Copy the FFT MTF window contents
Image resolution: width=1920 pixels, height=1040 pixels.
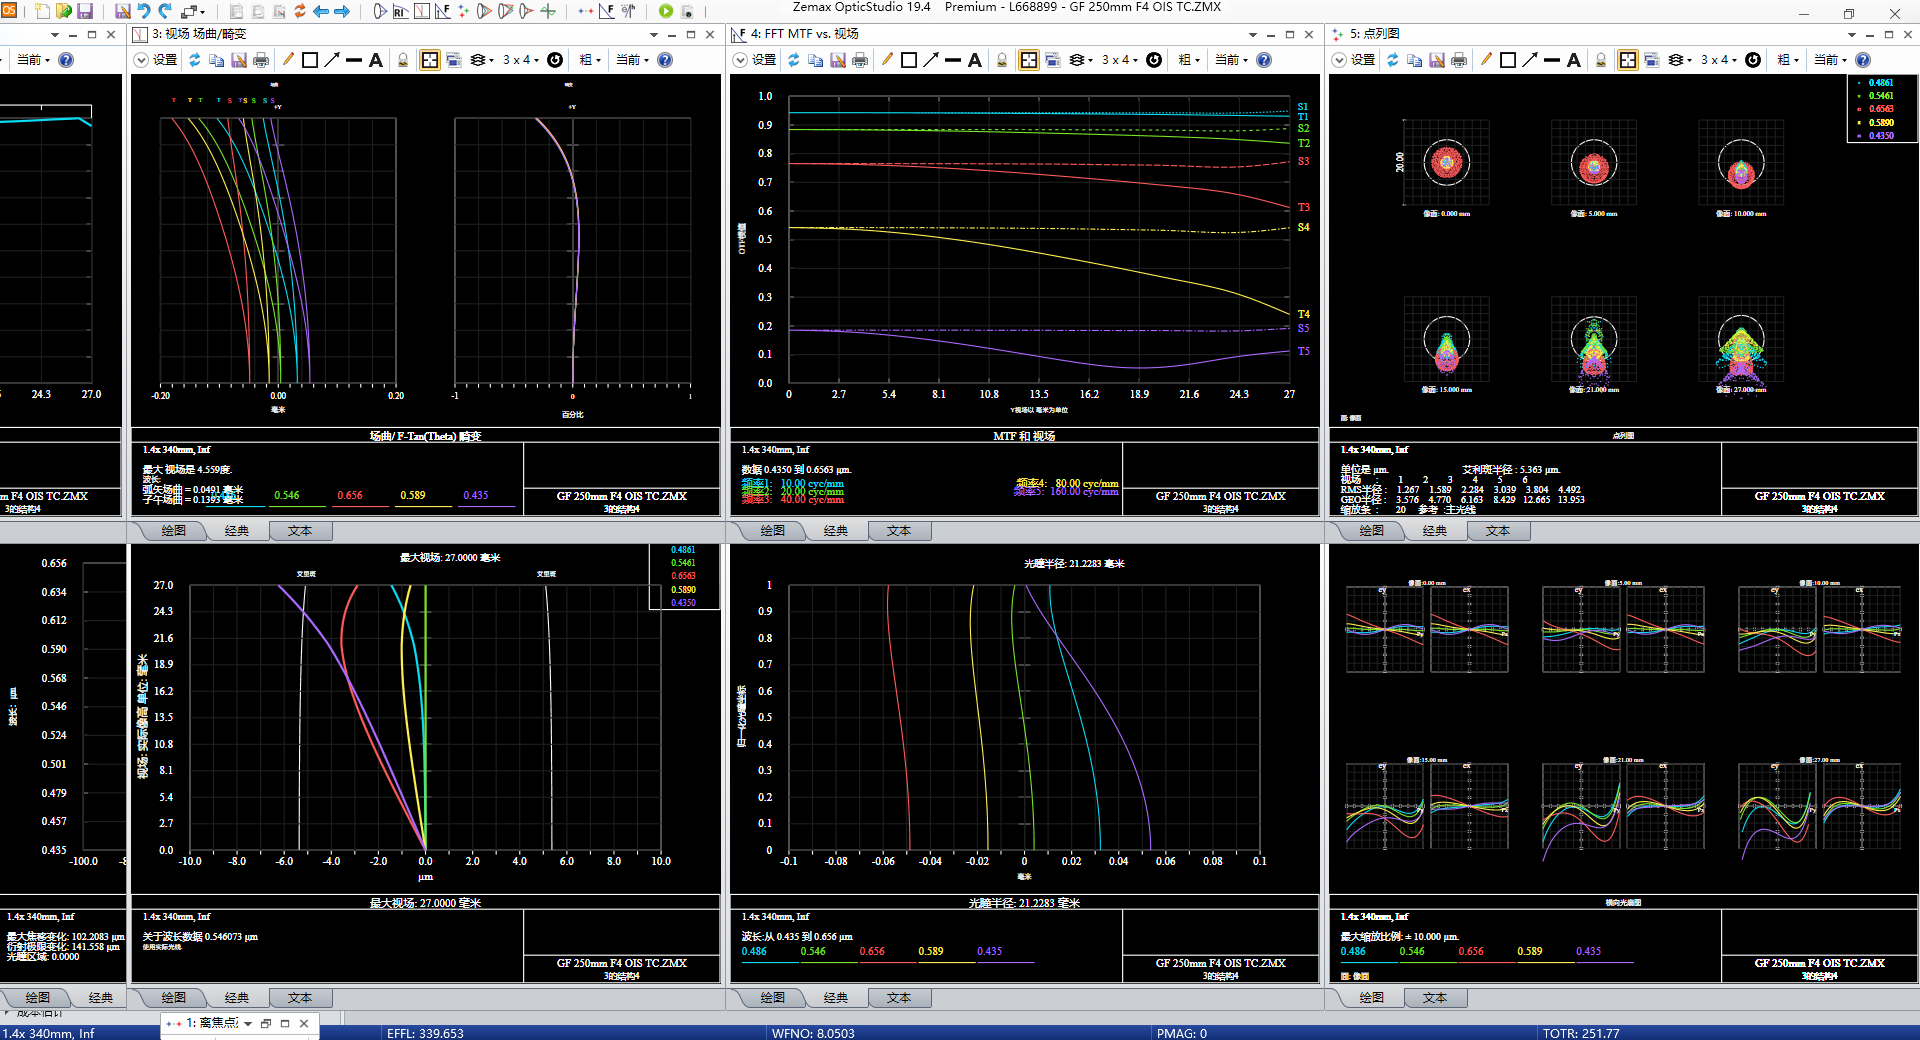pos(816,60)
